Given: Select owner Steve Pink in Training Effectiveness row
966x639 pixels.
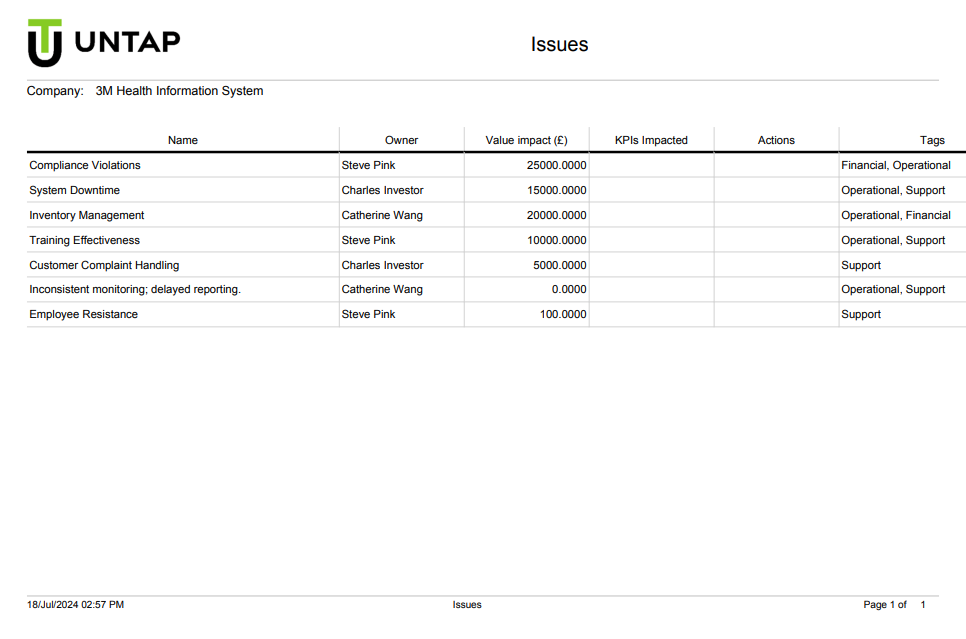Looking at the screenshot, I should [368, 240].
